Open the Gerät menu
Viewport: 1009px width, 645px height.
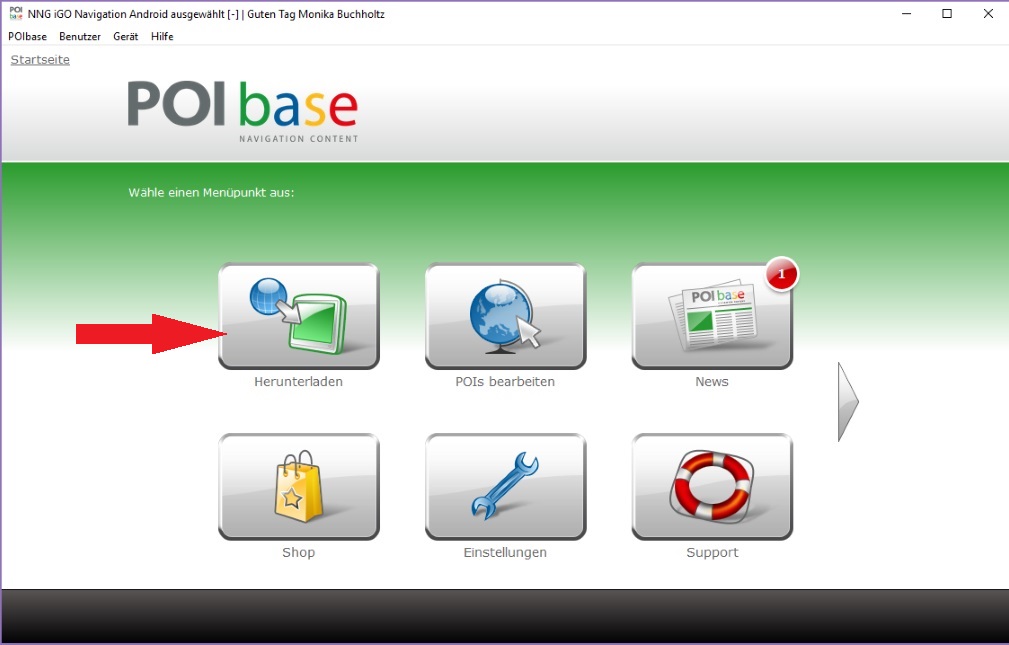[125, 37]
